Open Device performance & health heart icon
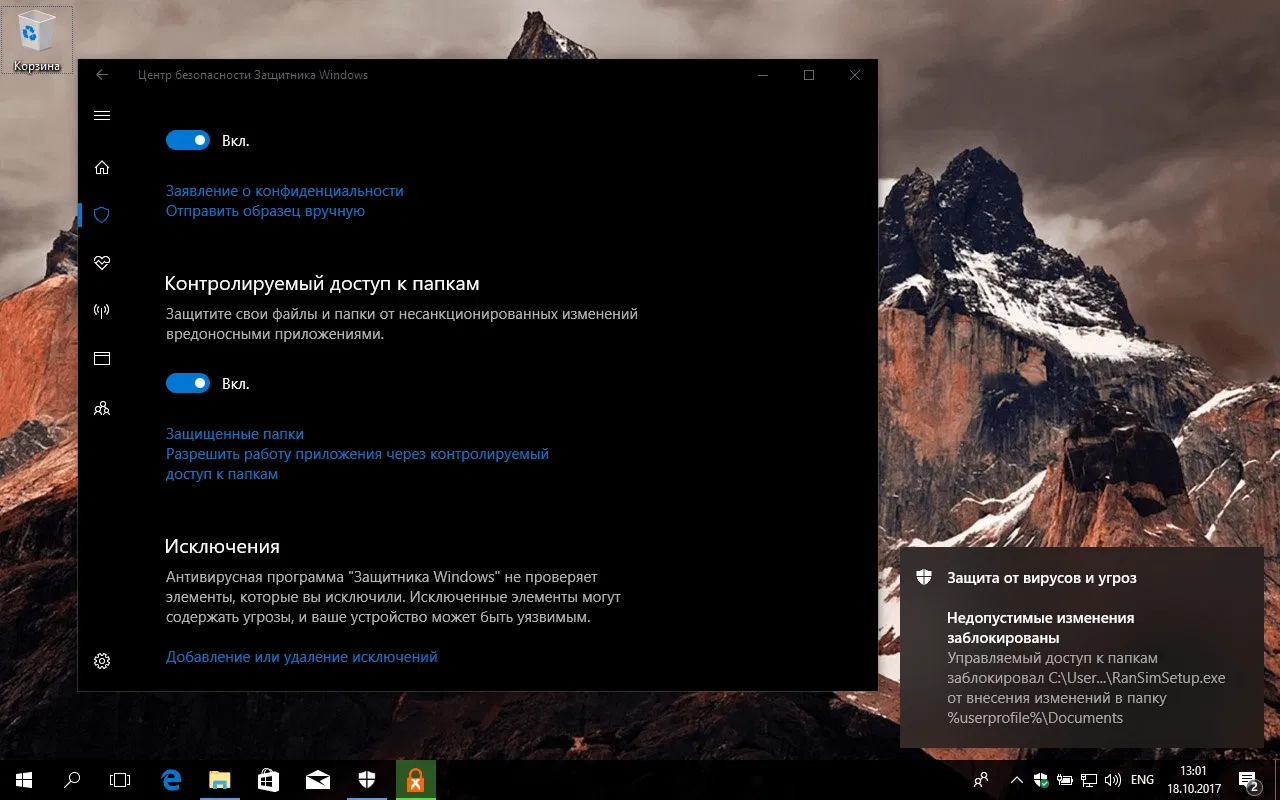Screen dimensions: 1280x800 pos(101,263)
